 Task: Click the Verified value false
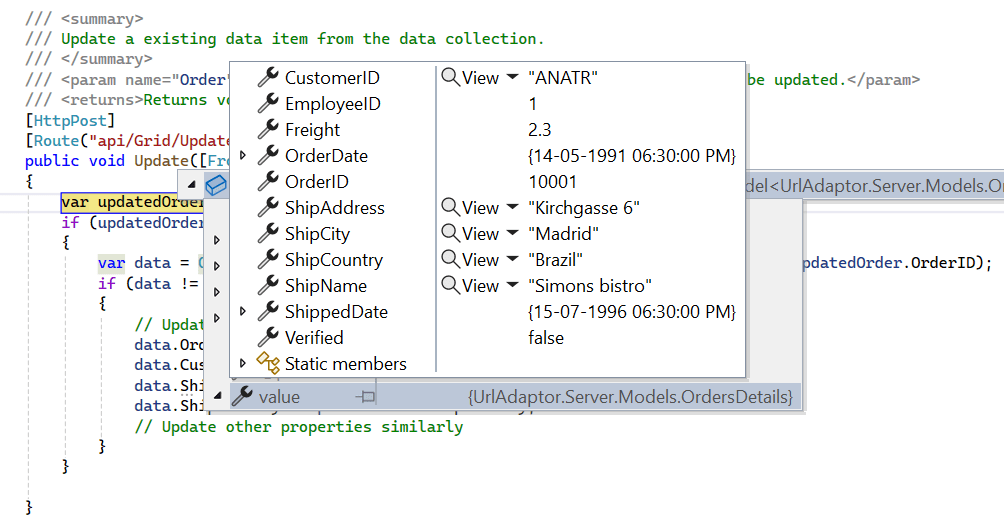(x=546, y=338)
